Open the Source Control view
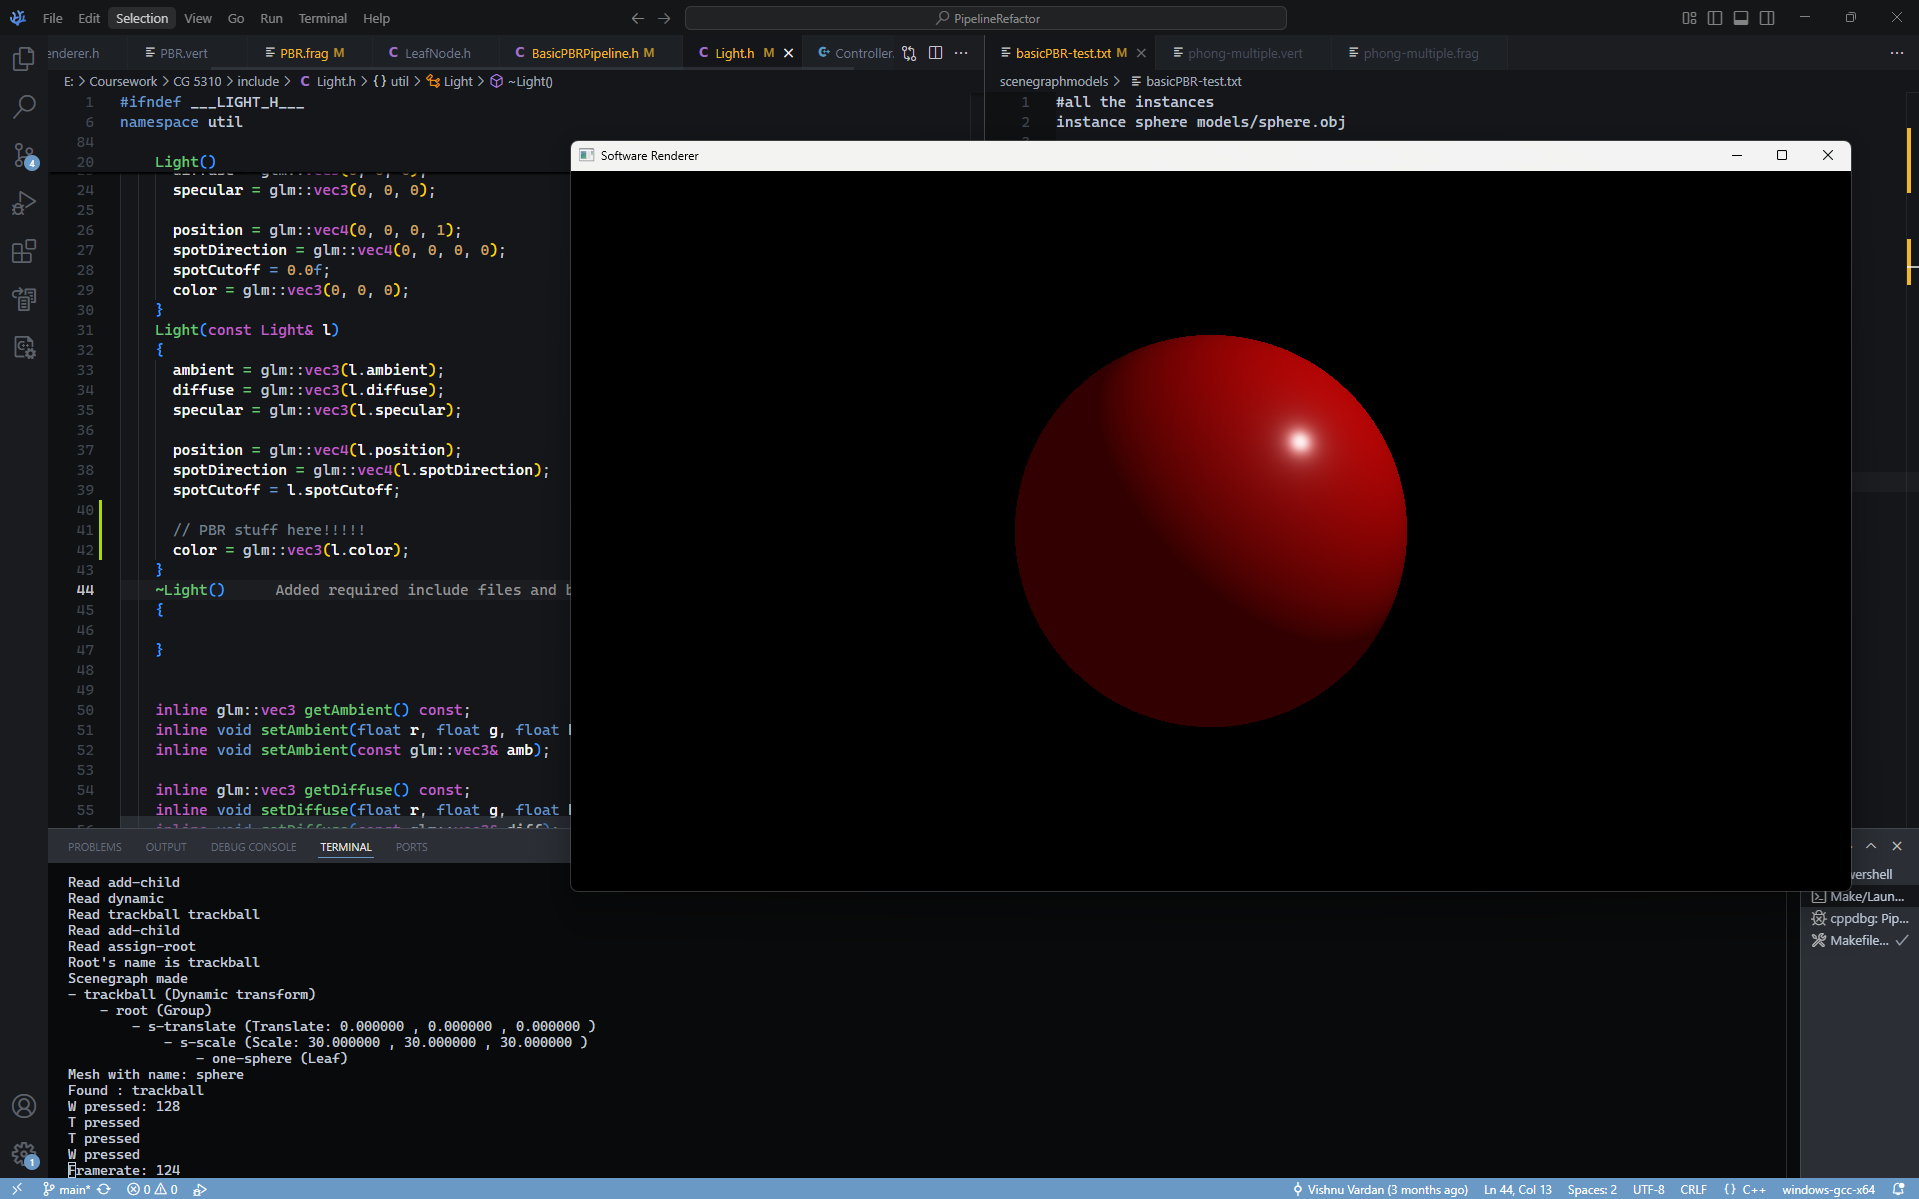1919x1199 pixels. point(24,155)
